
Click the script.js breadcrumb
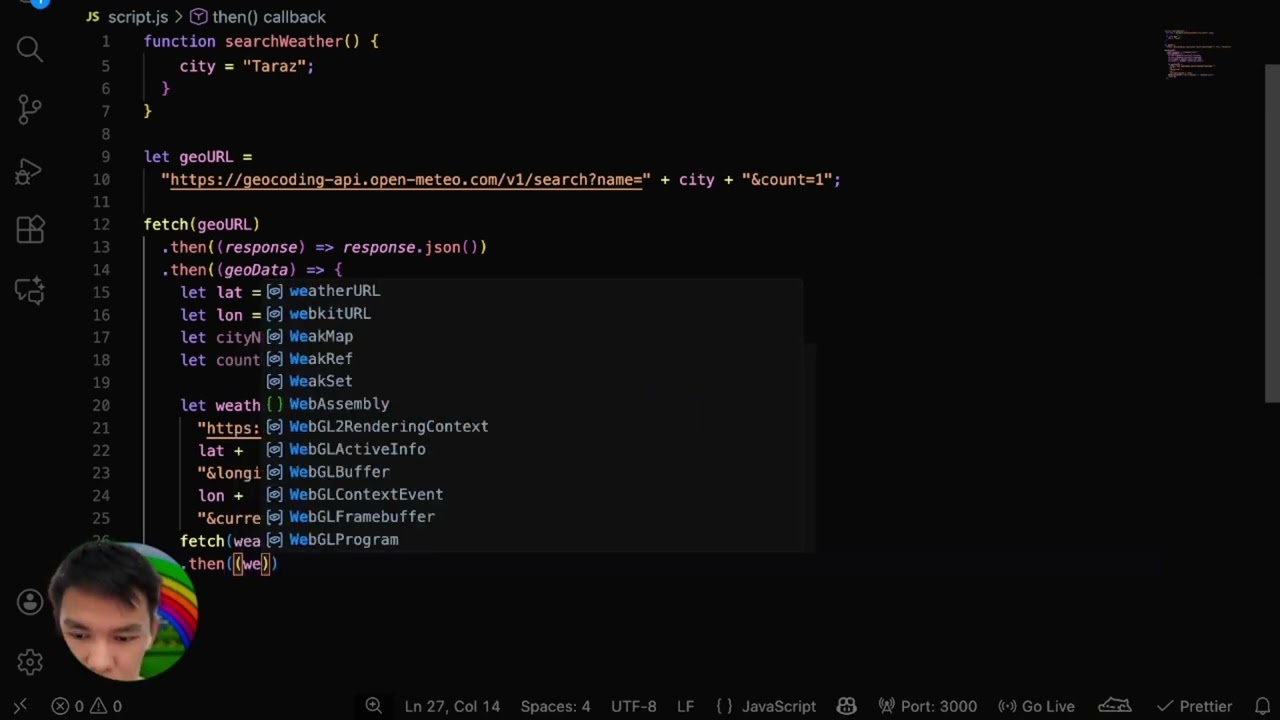coord(138,17)
